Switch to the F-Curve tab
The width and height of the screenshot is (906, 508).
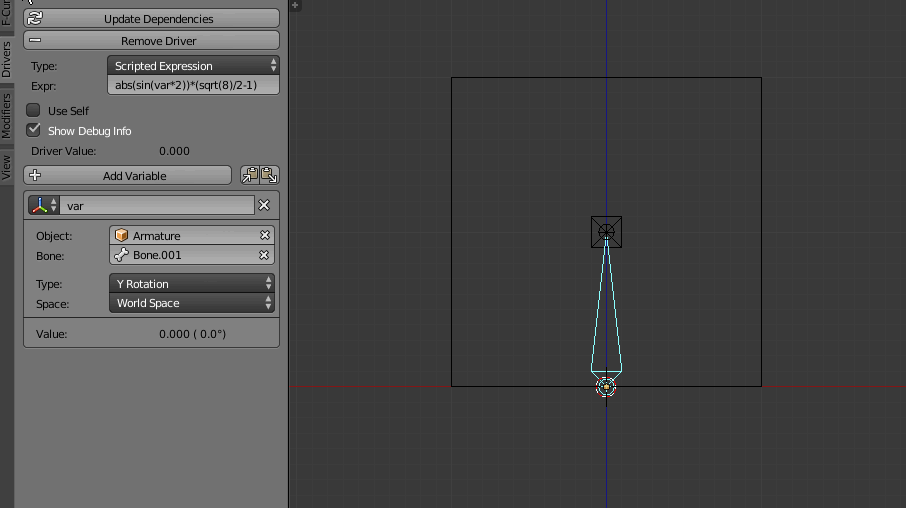6,14
